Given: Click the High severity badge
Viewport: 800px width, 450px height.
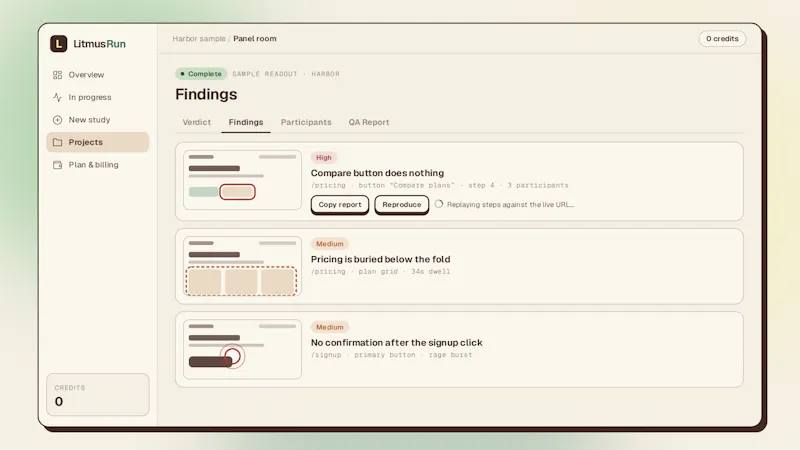Looking at the screenshot, I should click(x=323, y=158).
